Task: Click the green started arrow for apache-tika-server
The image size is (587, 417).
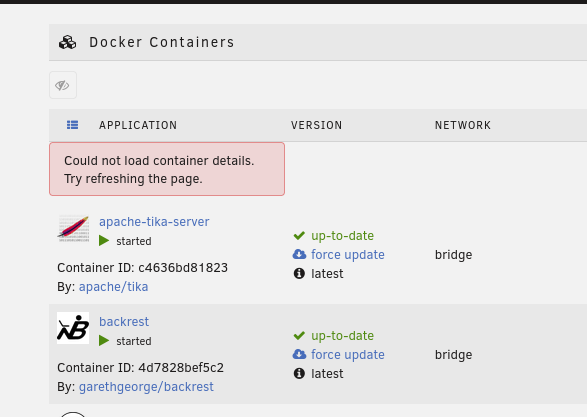Action: 104,241
